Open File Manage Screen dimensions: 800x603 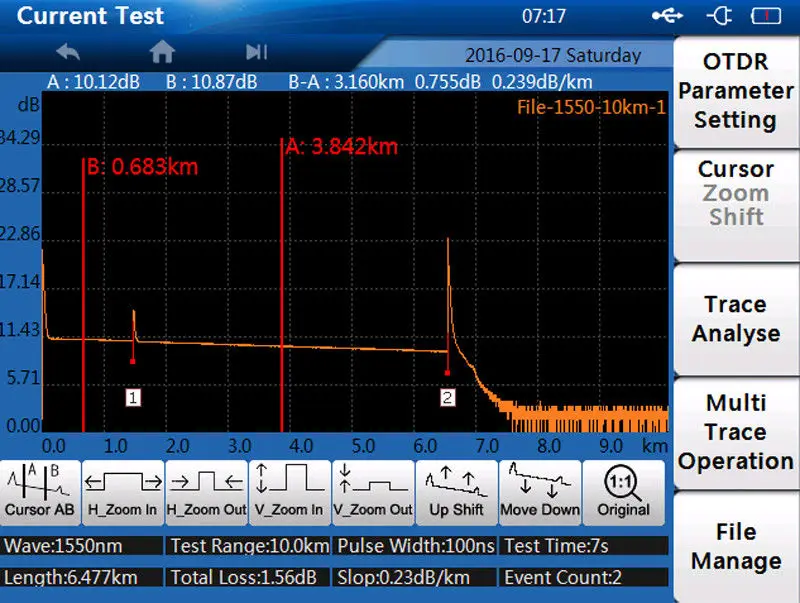(736, 547)
